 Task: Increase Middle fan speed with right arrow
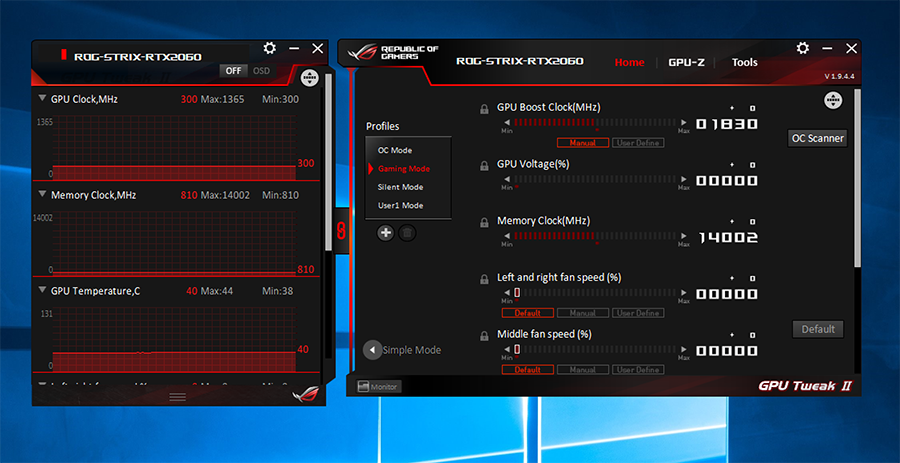click(684, 349)
